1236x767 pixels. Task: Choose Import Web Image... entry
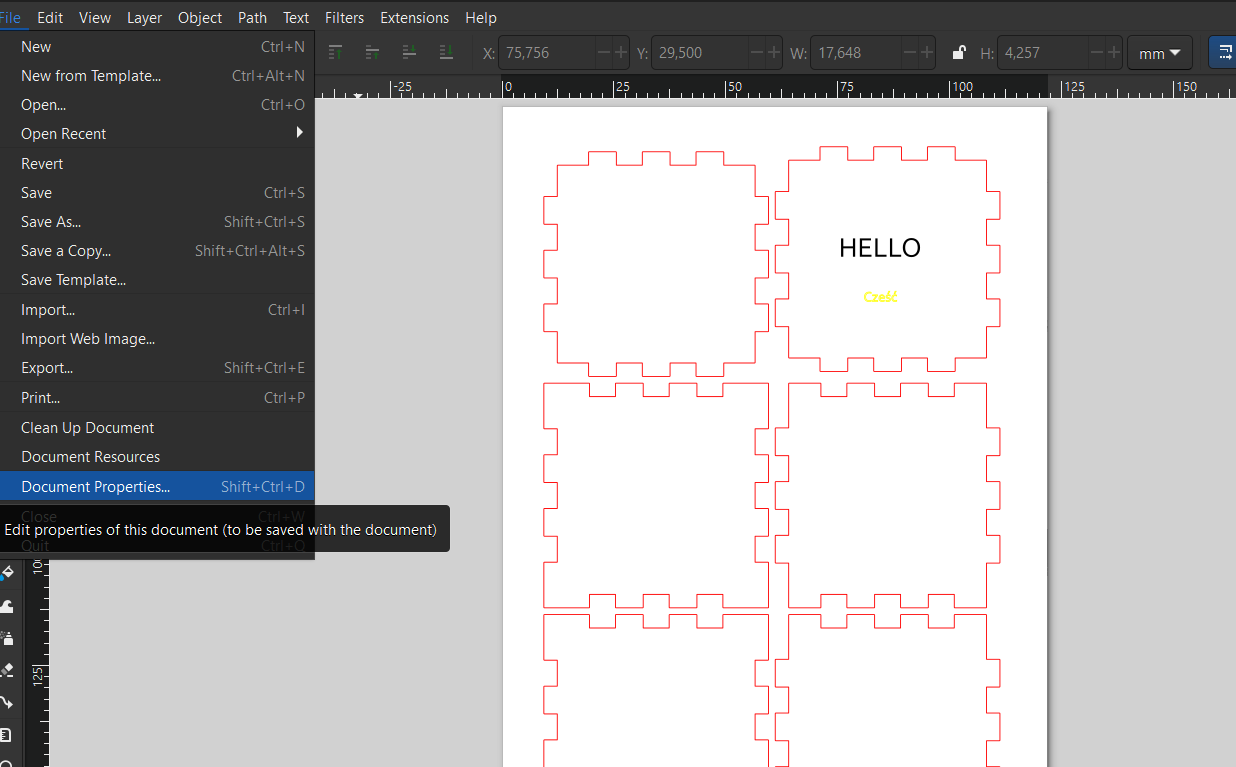pos(157,338)
